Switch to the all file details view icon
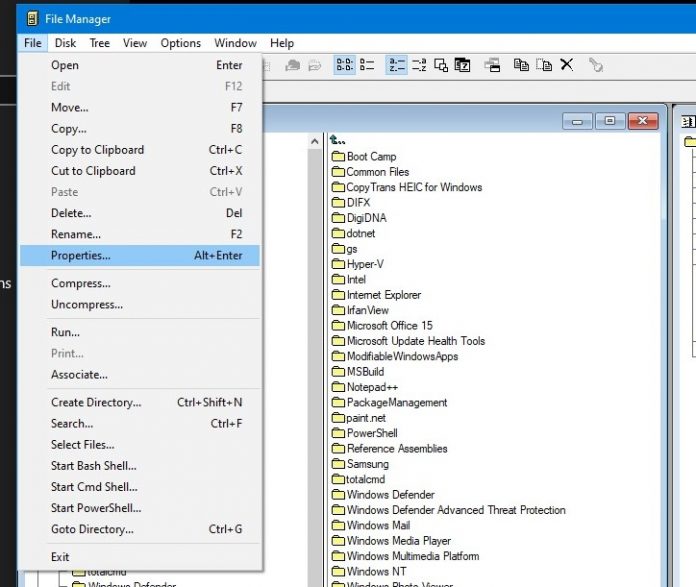Viewport: 696px width, 587px height. [367, 65]
